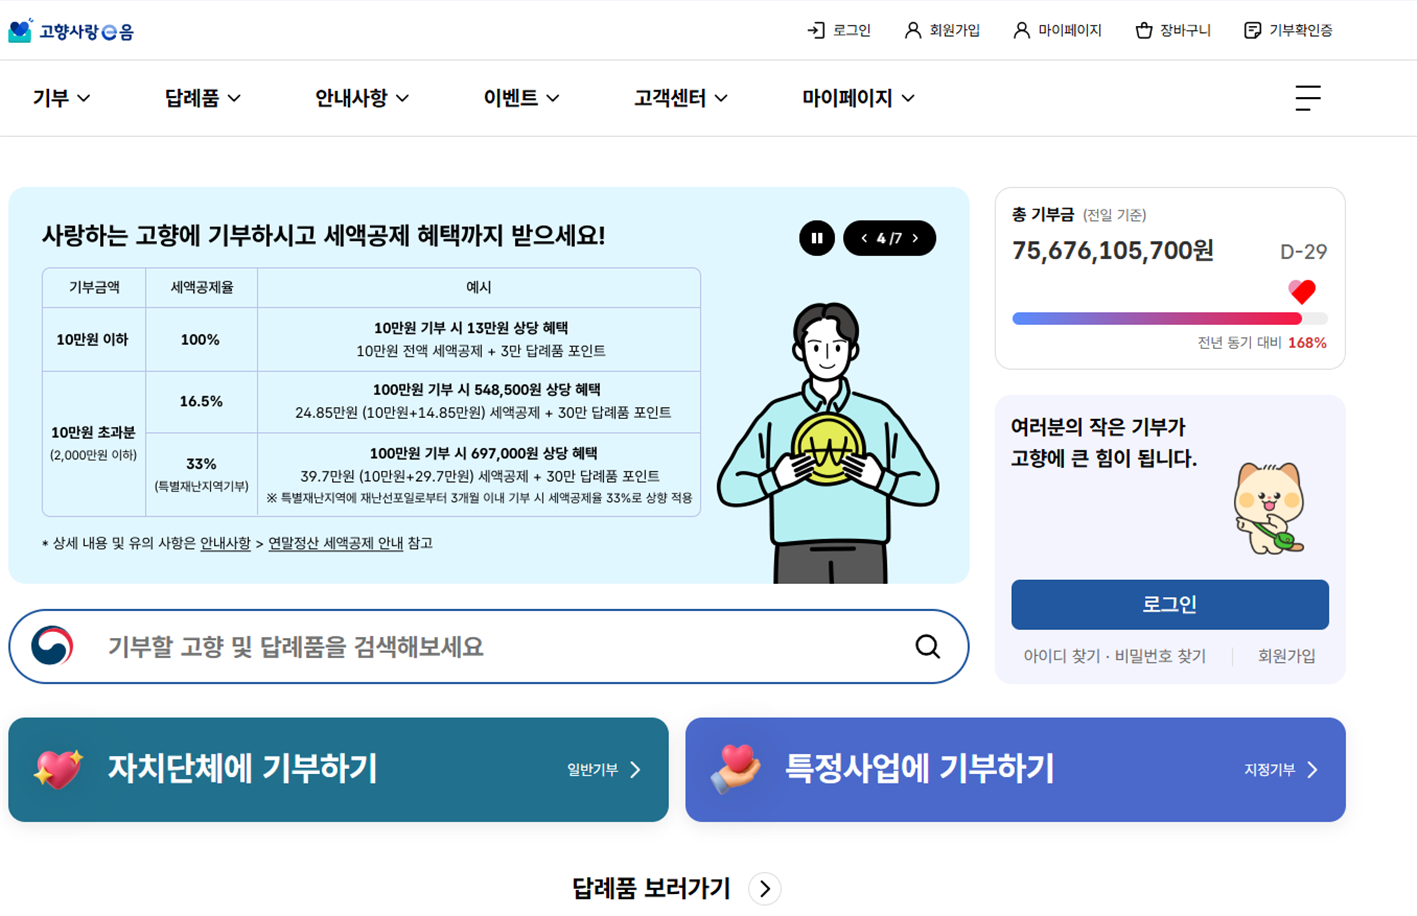
Task: Expand the 고객센터 dropdown menu
Action: pos(681,98)
